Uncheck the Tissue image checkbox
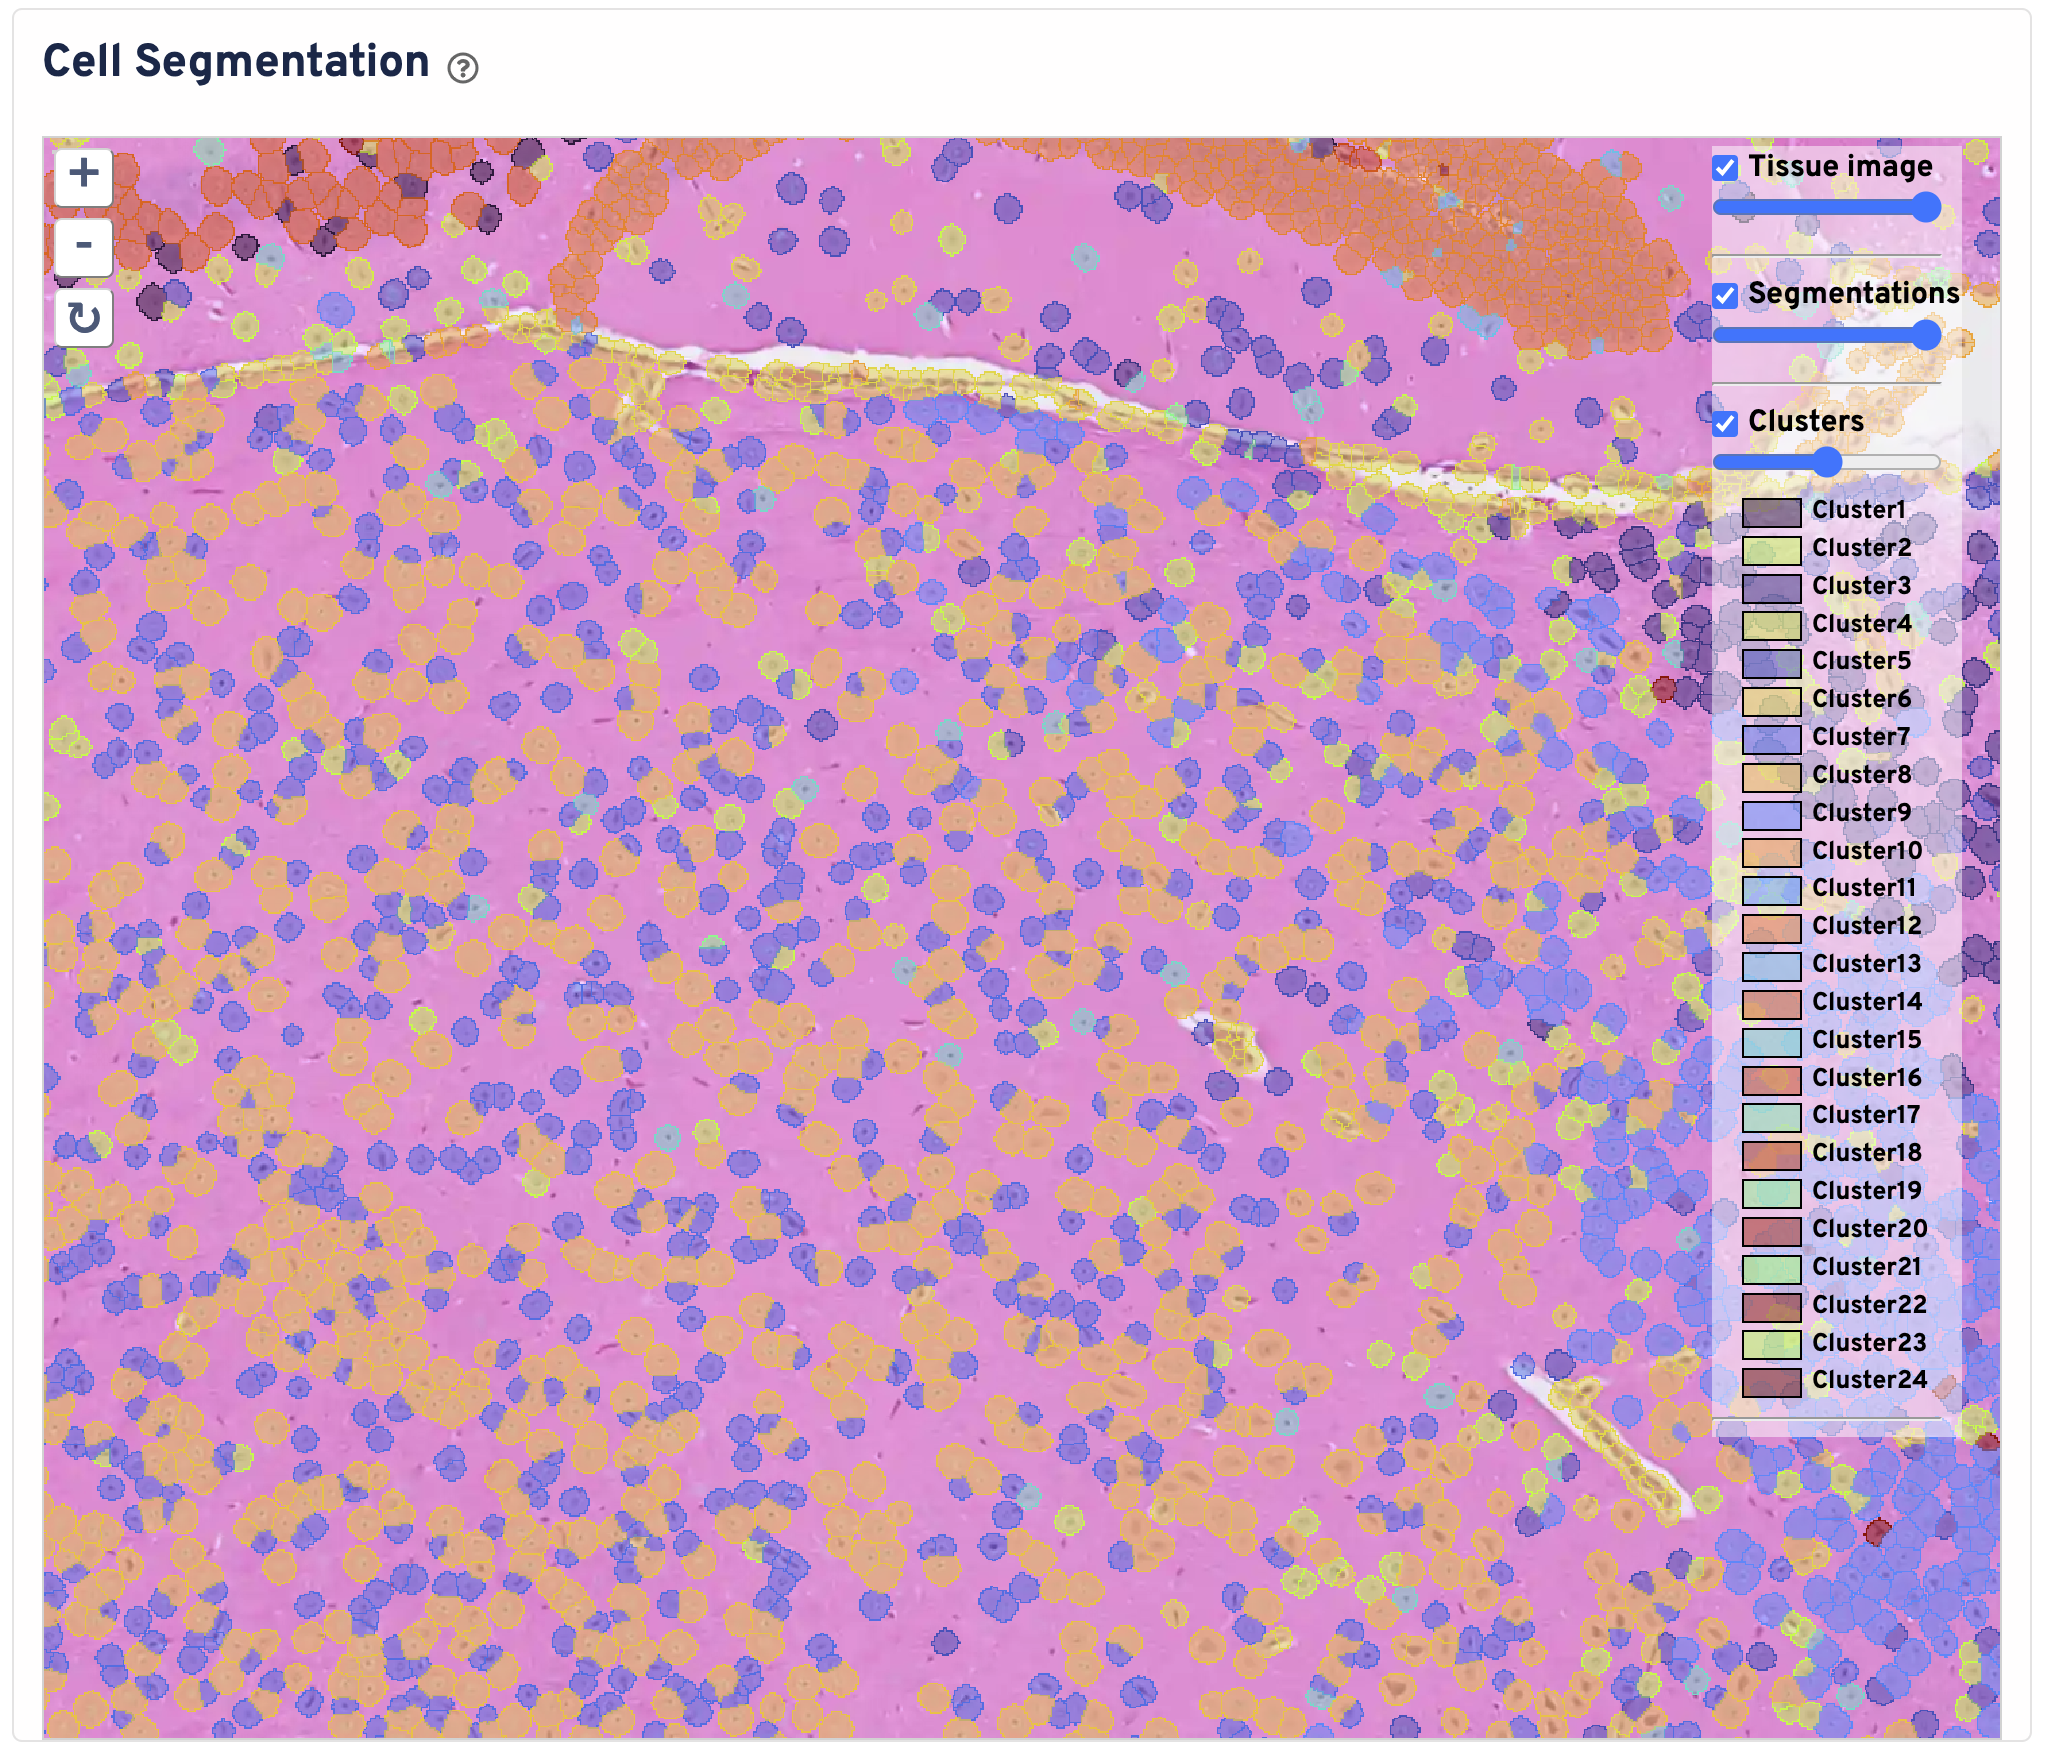 click(1725, 168)
